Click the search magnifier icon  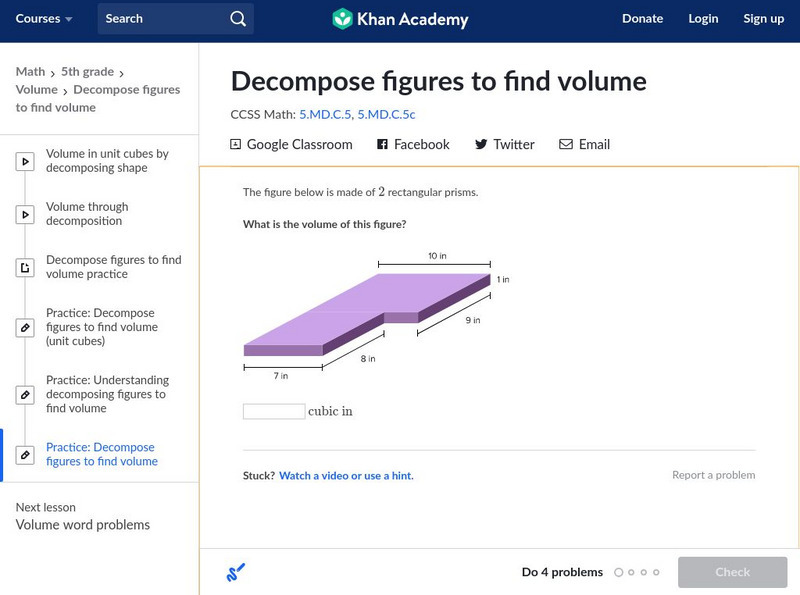pos(237,19)
